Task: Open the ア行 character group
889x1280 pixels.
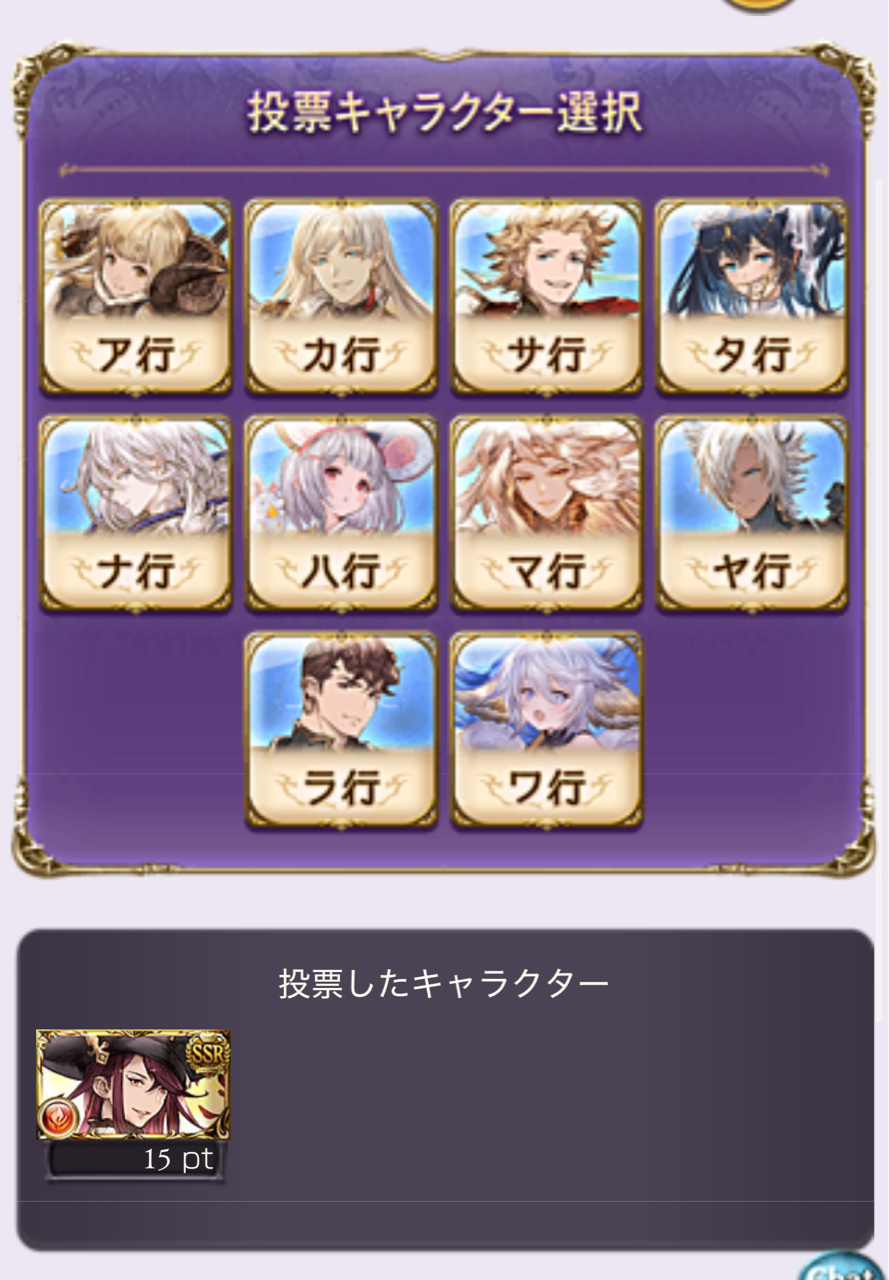Action: pos(135,296)
